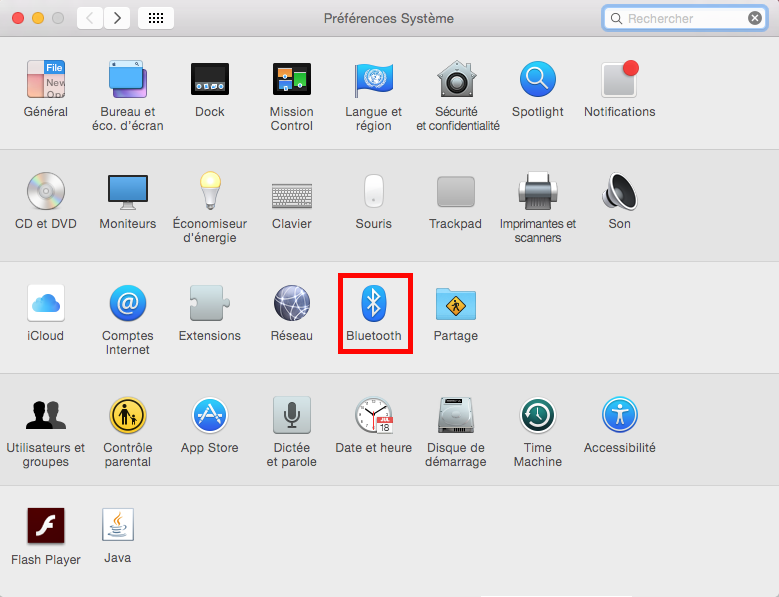779x597 pixels.
Task: Click the back navigation arrow
Action: (90, 18)
